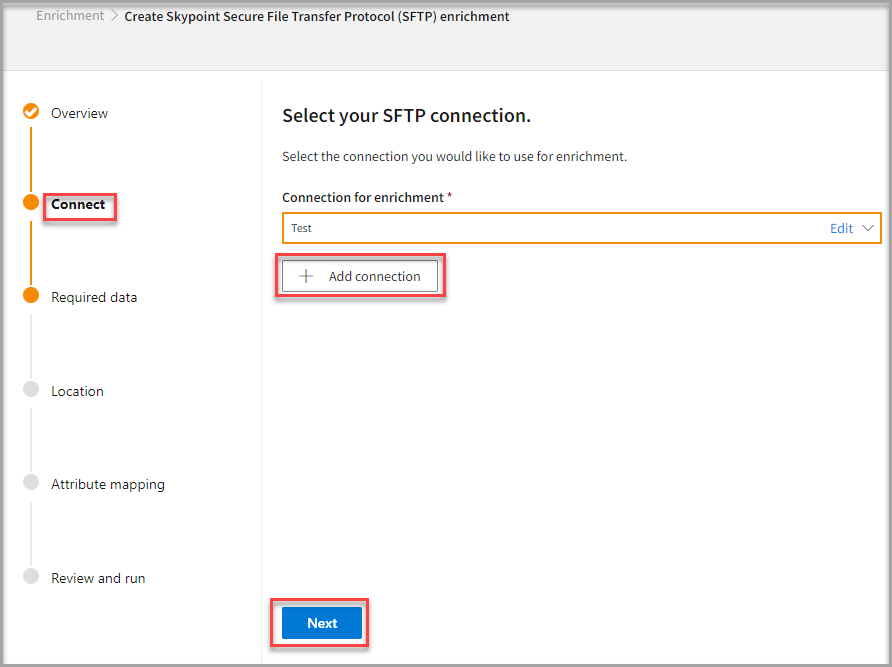Jump to the Required data step

(94, 297)
